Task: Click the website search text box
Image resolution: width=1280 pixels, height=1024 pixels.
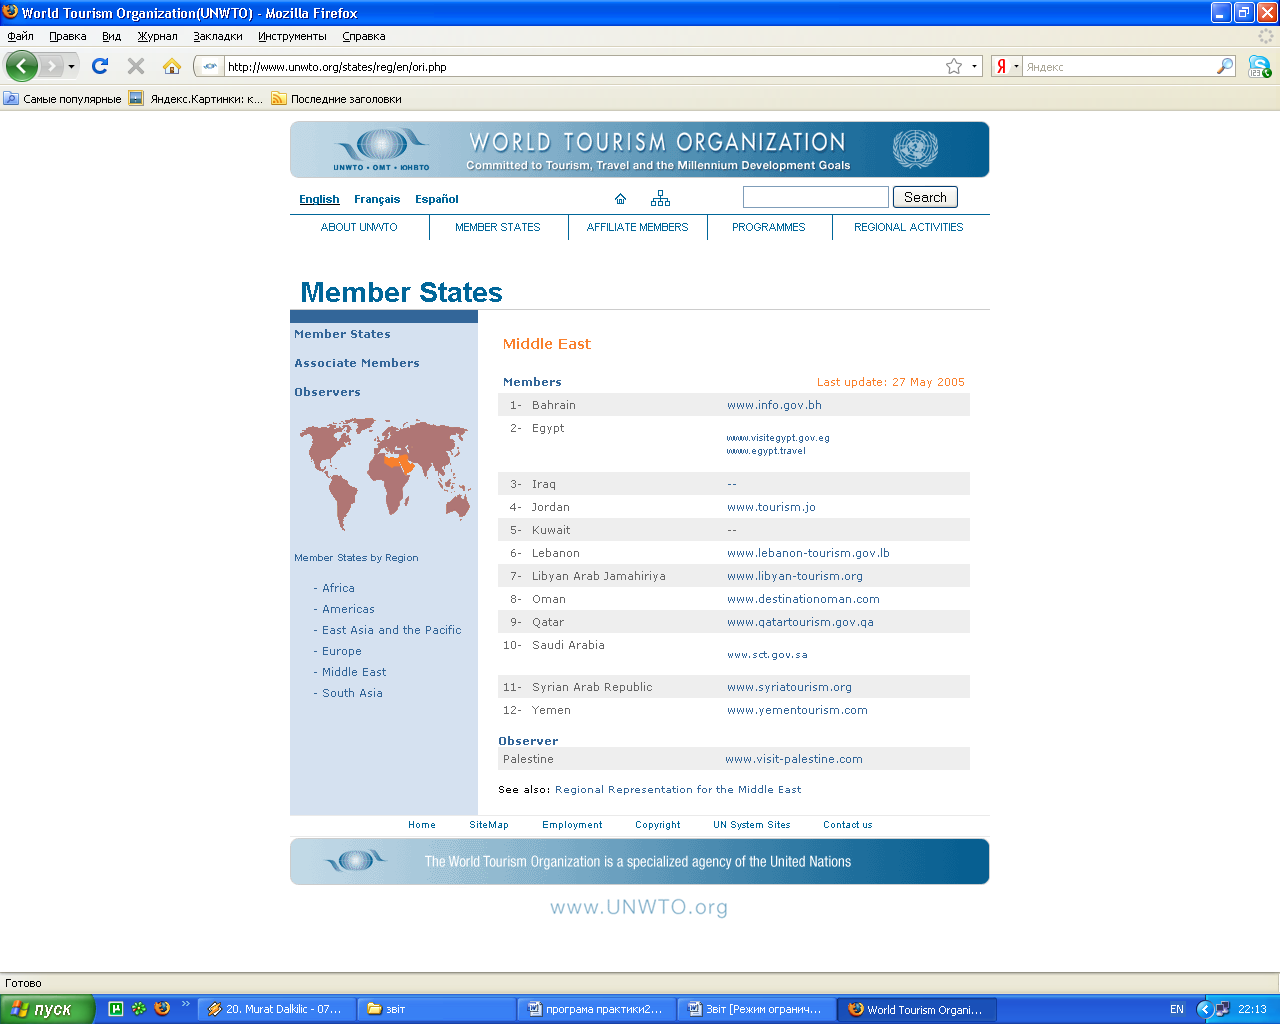Action: pyautogui.click(x=815, y=197)
